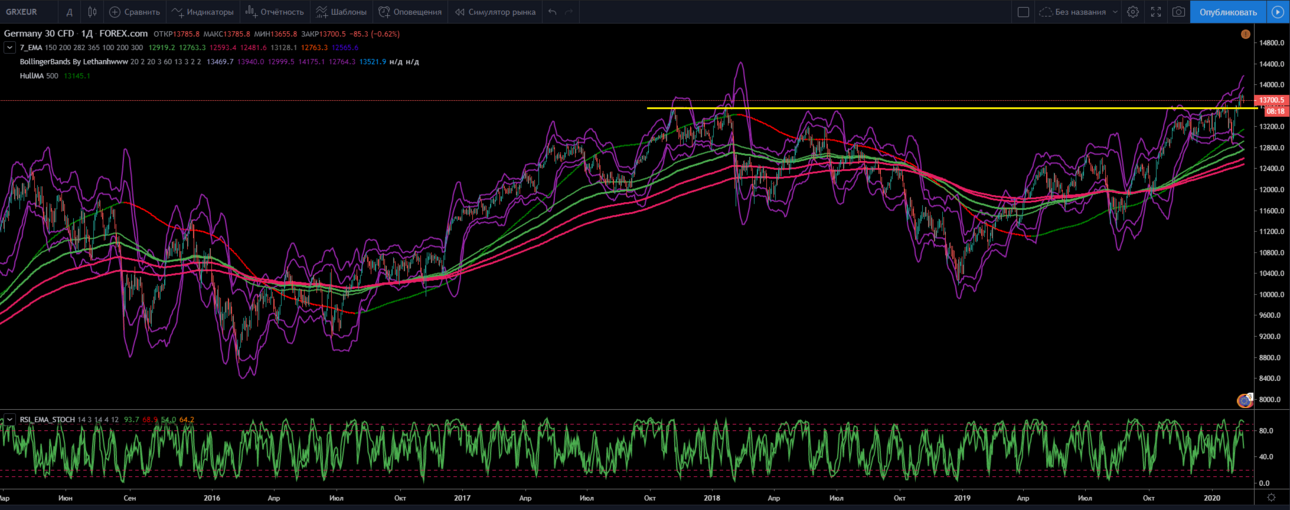Viewport: 1290px width, 510px height.
Task: Start the Симулятор рынка bar replay
Action: pyautogui.click(x=494, y=12)
